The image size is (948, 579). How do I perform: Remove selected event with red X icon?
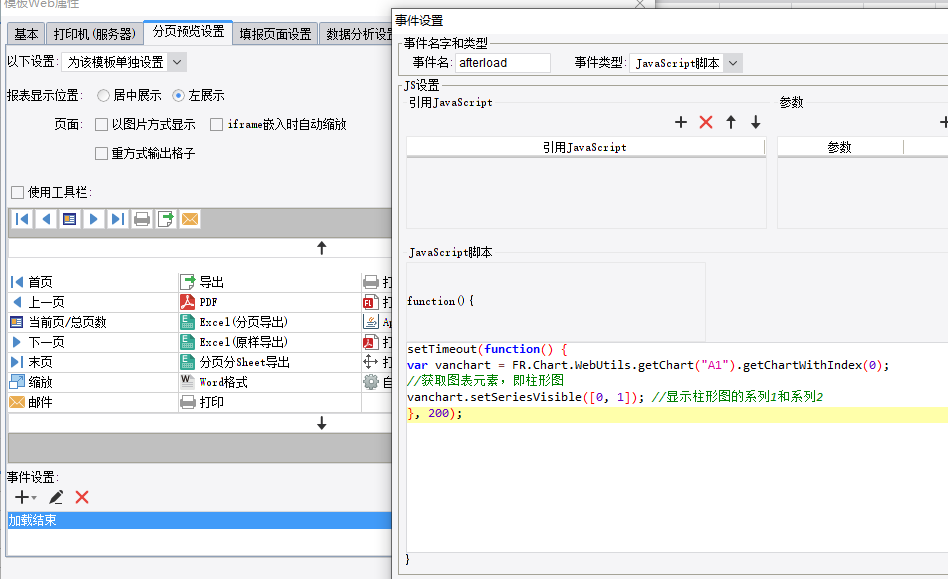coord(82,497)
